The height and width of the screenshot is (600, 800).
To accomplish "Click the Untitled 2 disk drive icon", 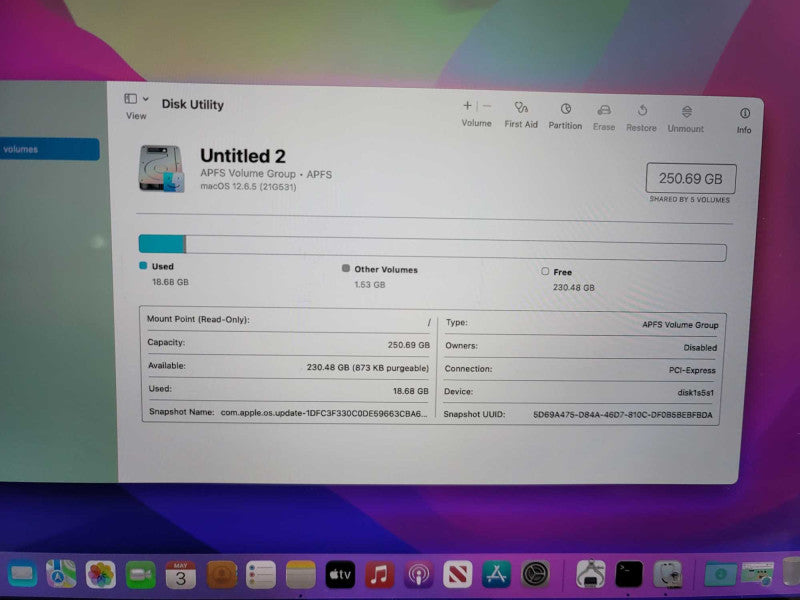I will tap(161, 169).
